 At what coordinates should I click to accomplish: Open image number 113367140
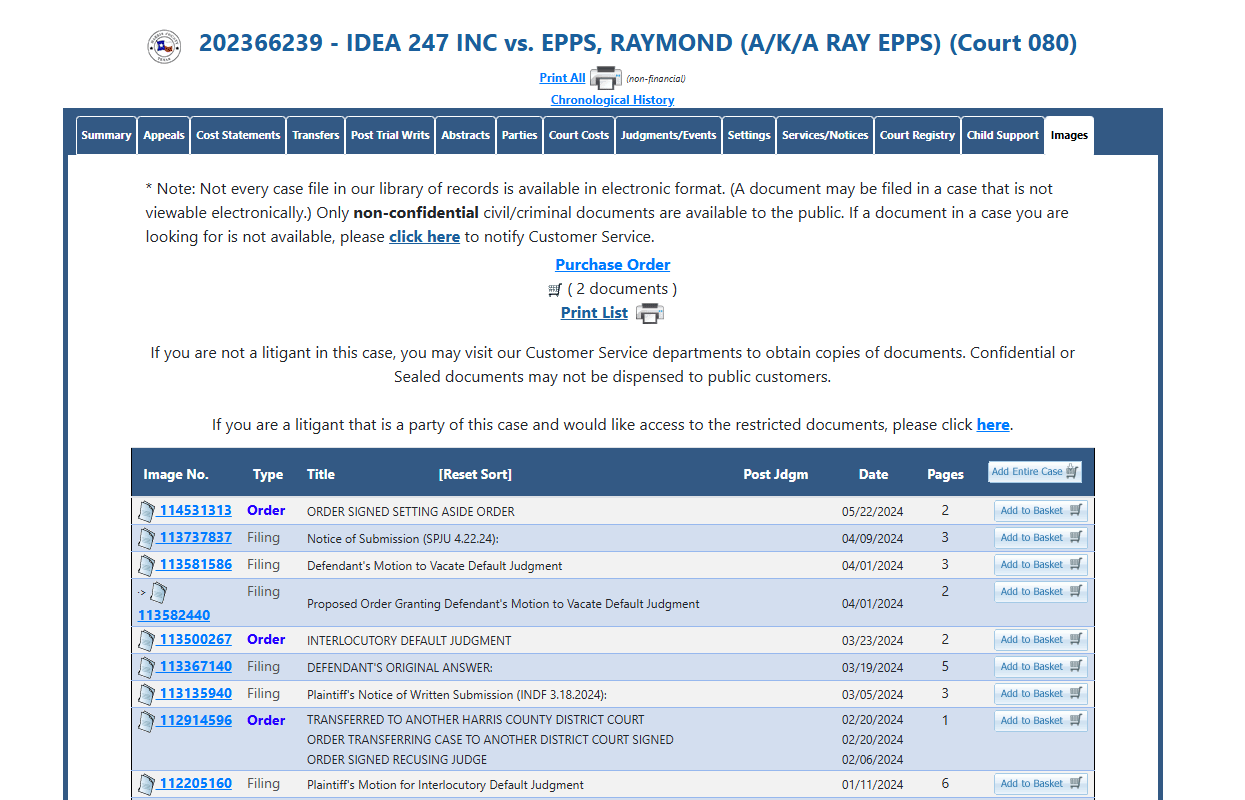tap(196, 667)
